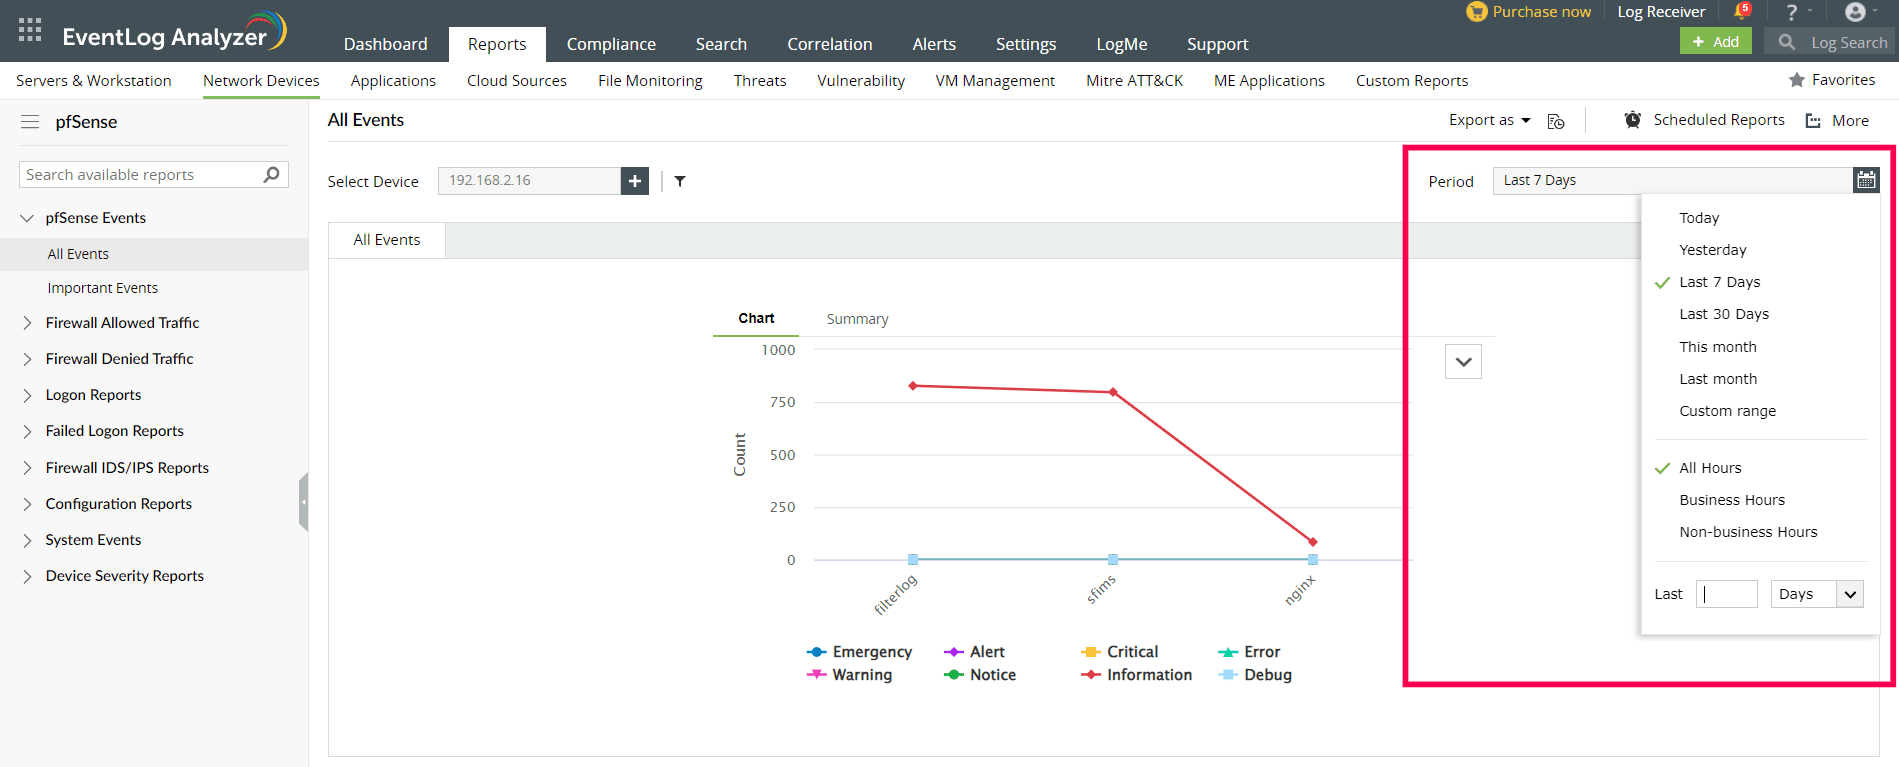Screen dimensions: 1899x767
Task: Collapse the pfSense Events tree group
Action: point(27,218)
